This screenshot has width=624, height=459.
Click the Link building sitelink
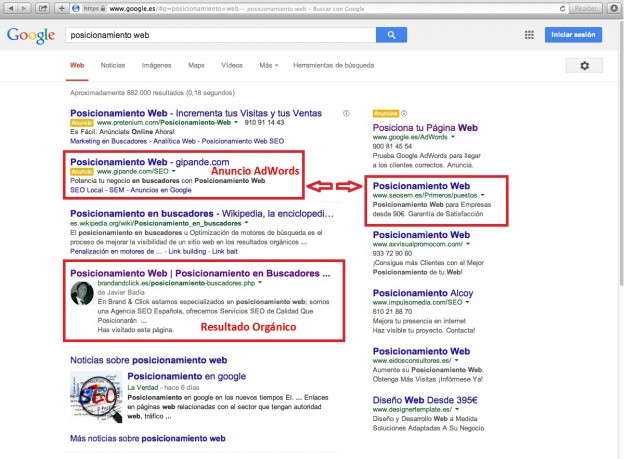pyautogui.click(x=187, y=252)
